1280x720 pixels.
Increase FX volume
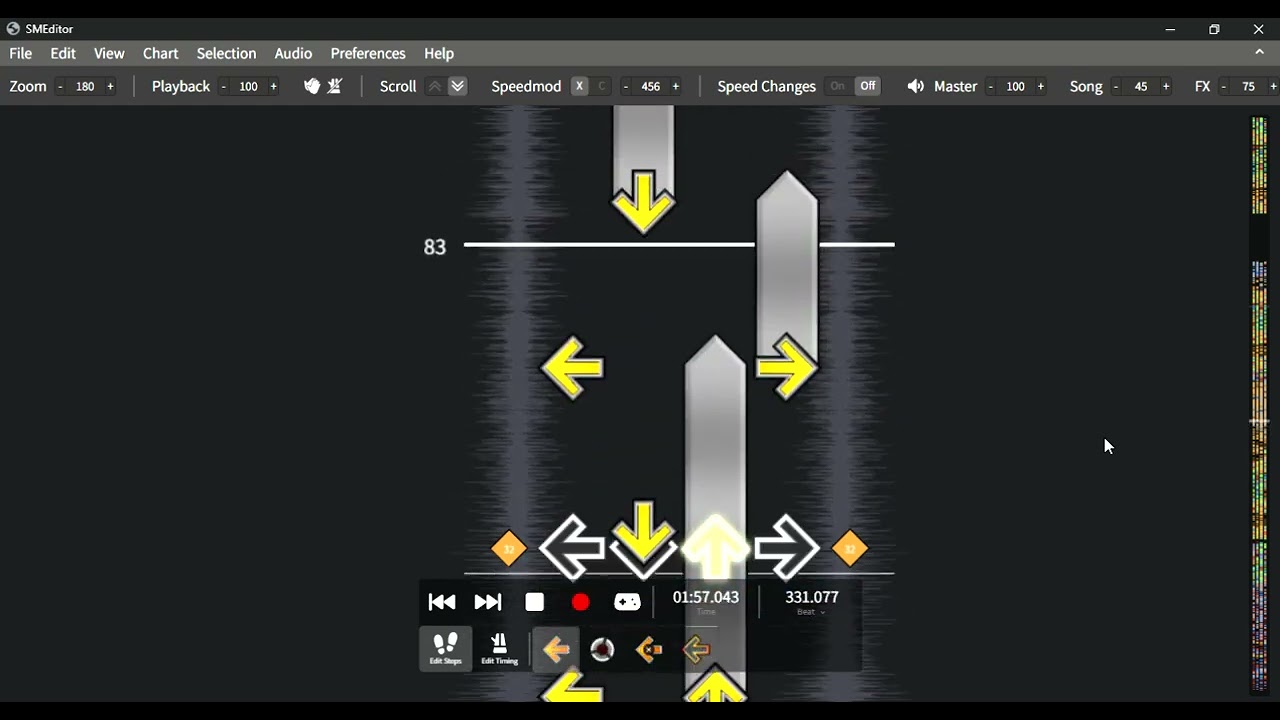[x=1273, y=86]
